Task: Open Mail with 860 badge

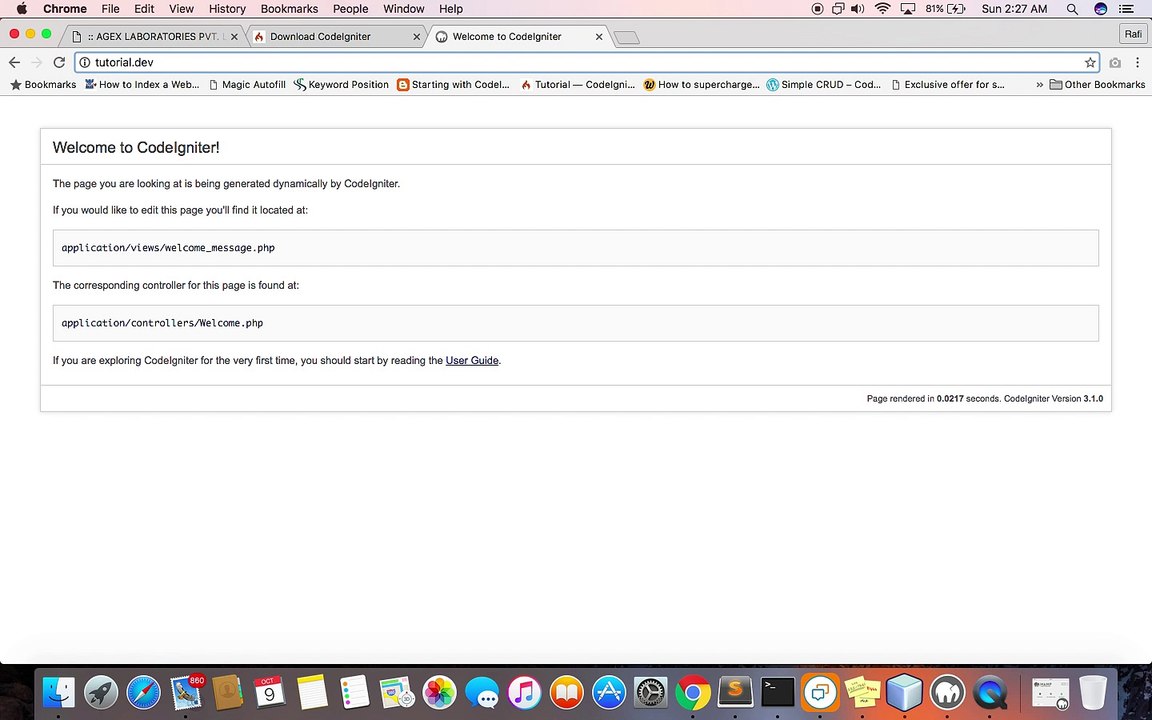Action: click(187, 692)
